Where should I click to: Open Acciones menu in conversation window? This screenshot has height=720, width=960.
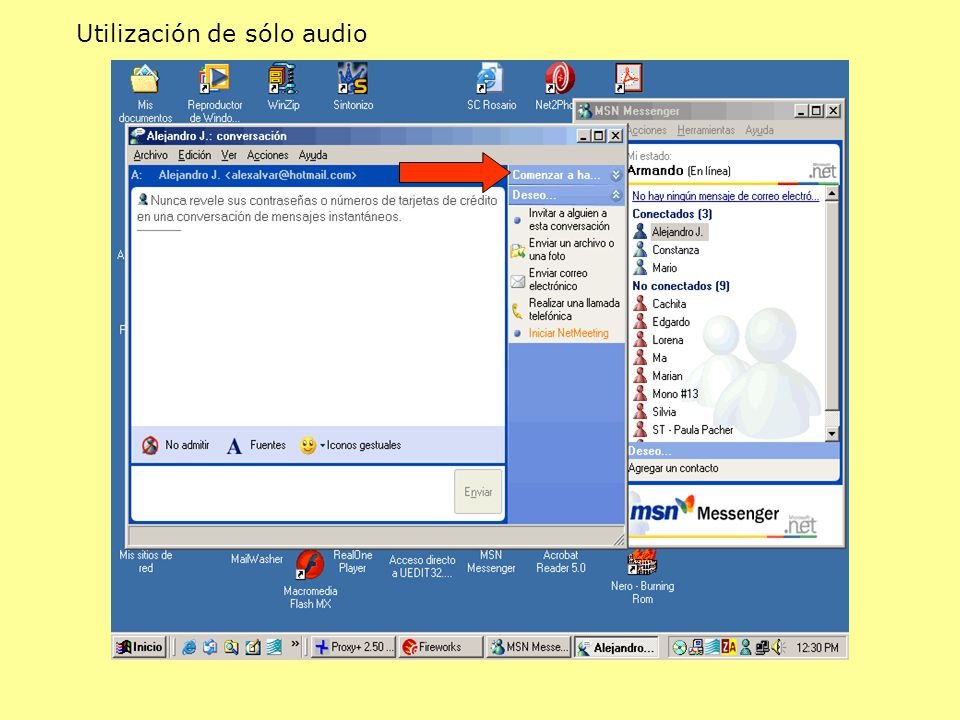[268, 156]
